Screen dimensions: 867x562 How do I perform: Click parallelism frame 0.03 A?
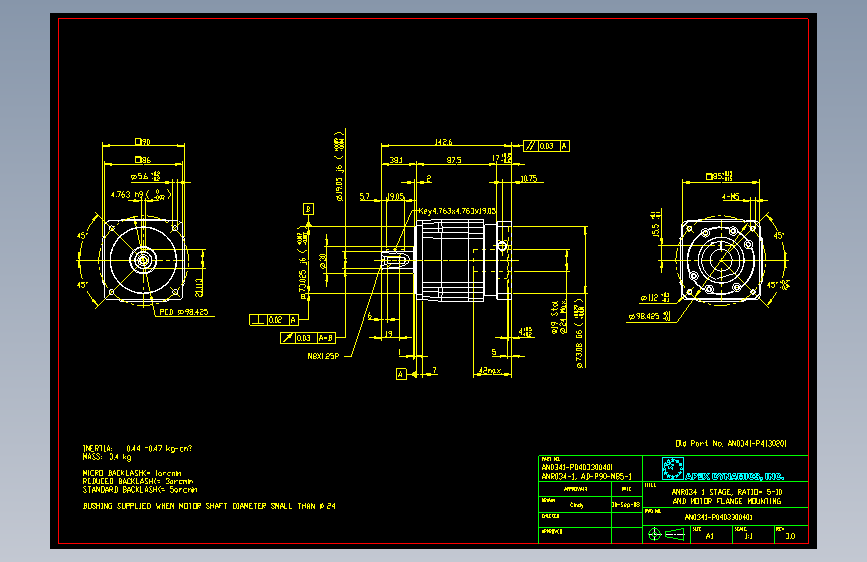[546, 146]
